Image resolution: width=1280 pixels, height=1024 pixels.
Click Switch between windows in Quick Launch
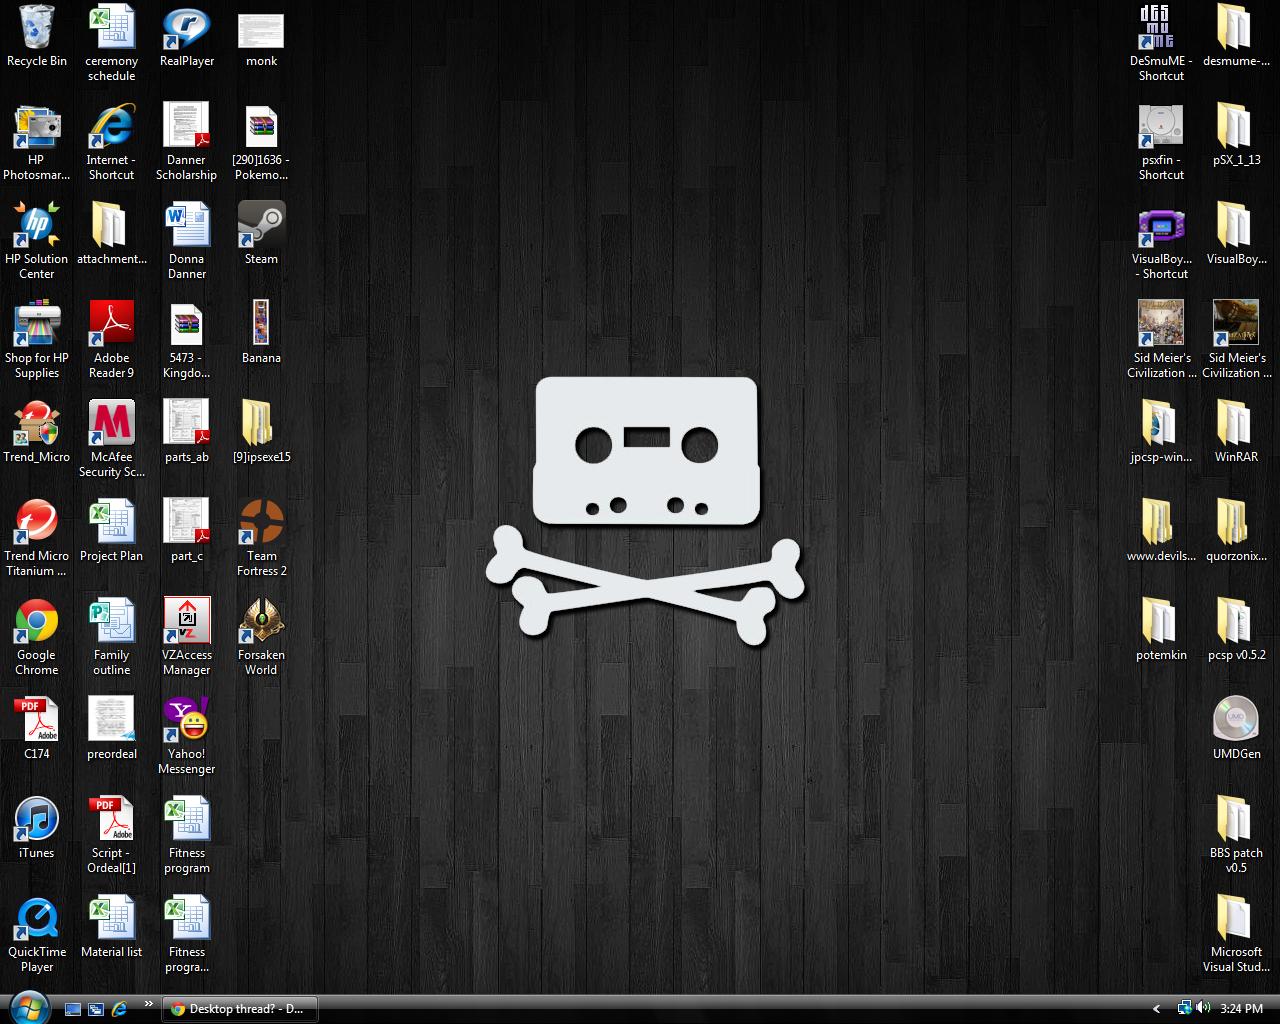coord(96,1009)
